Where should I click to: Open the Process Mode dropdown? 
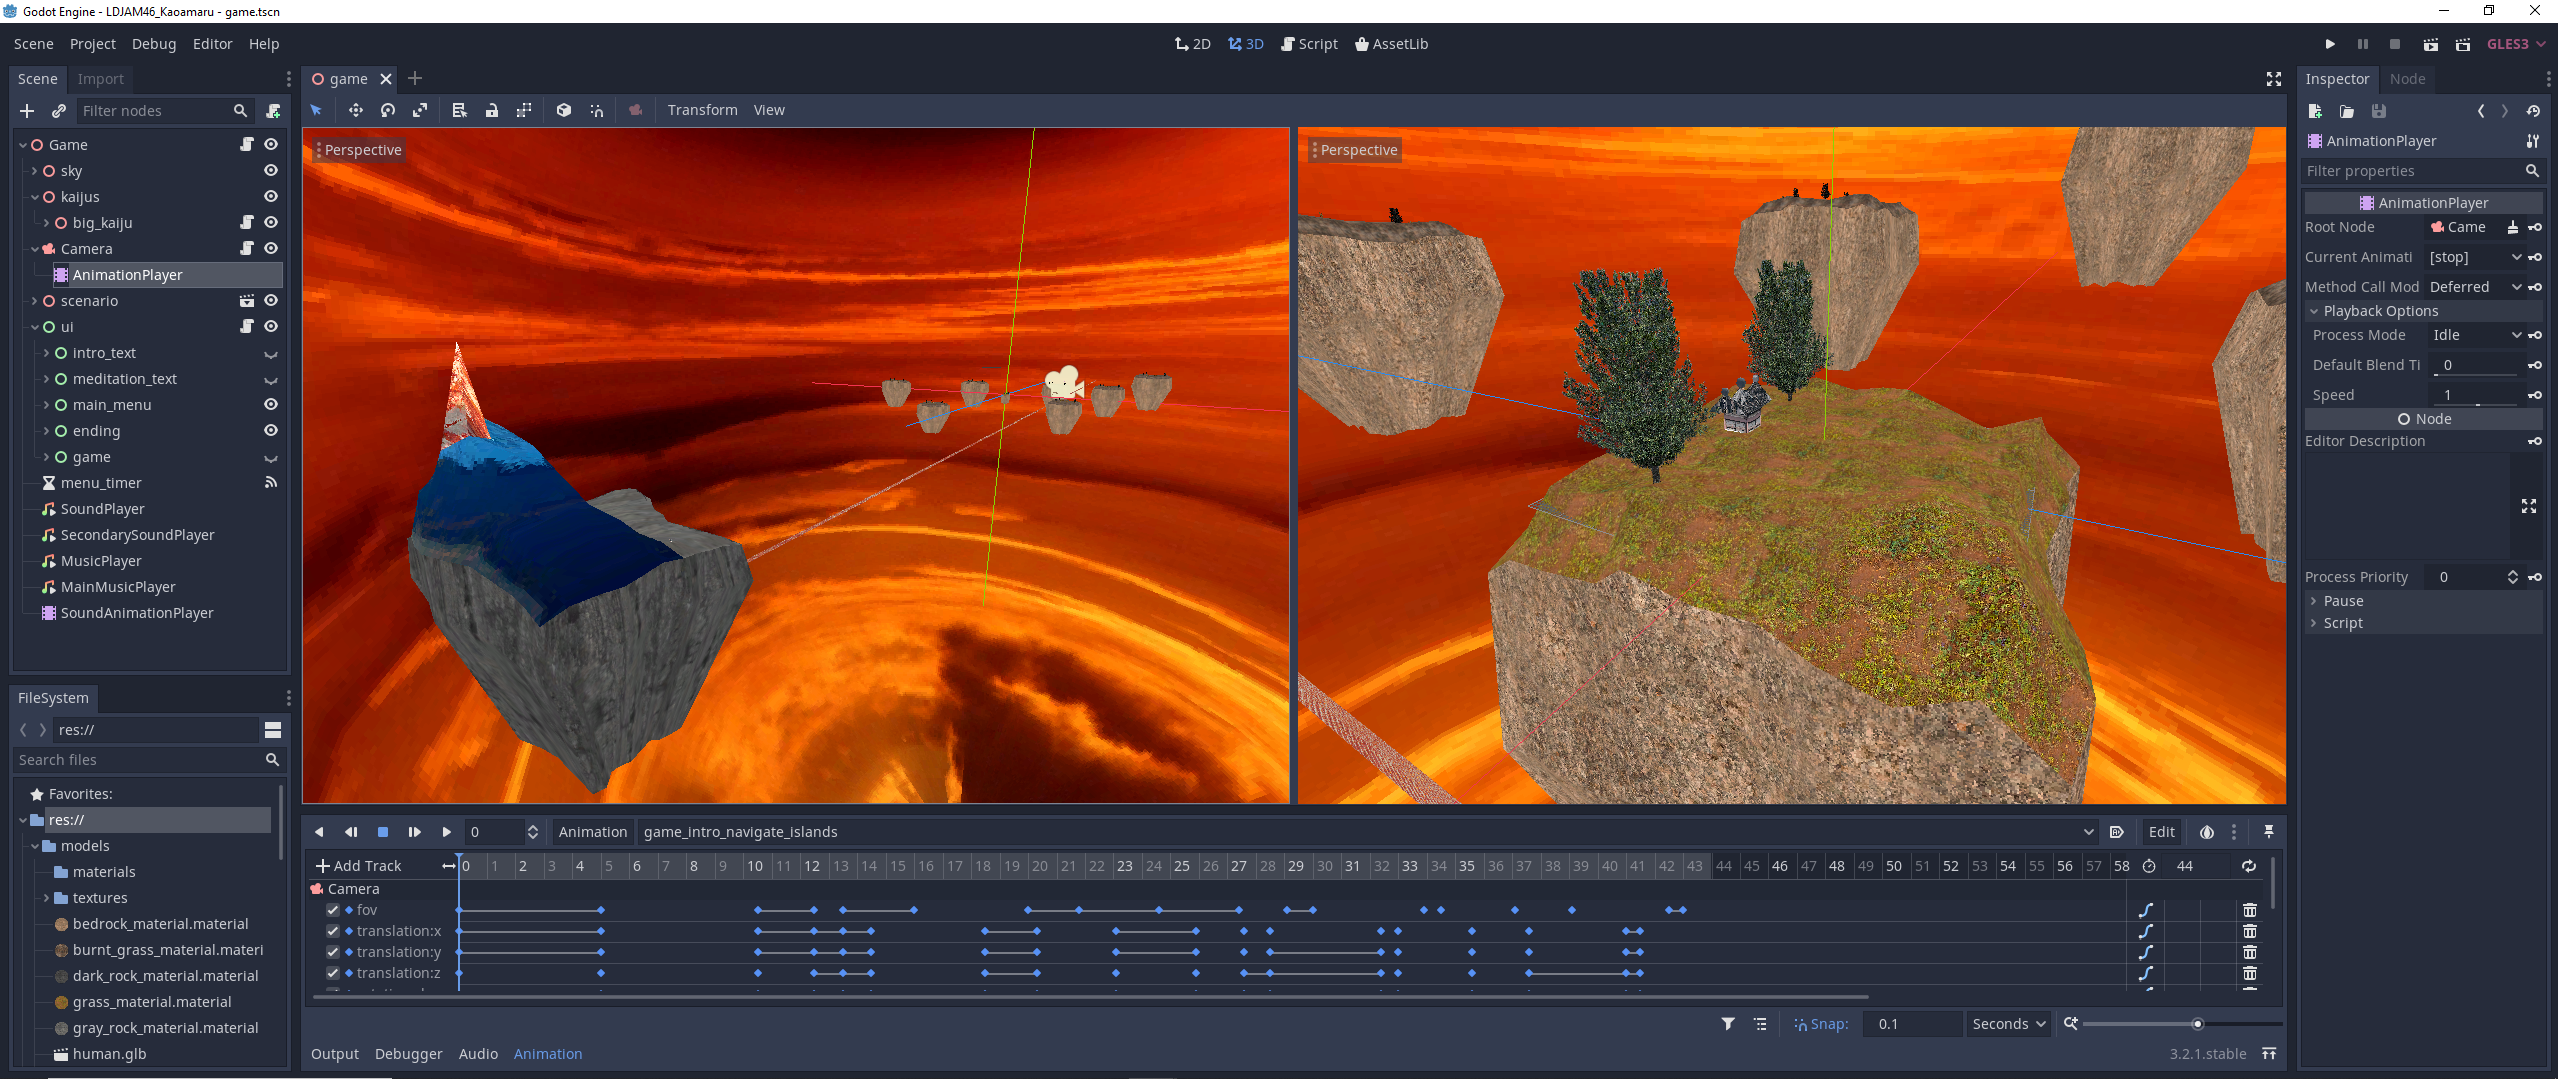click(2477, 335)
